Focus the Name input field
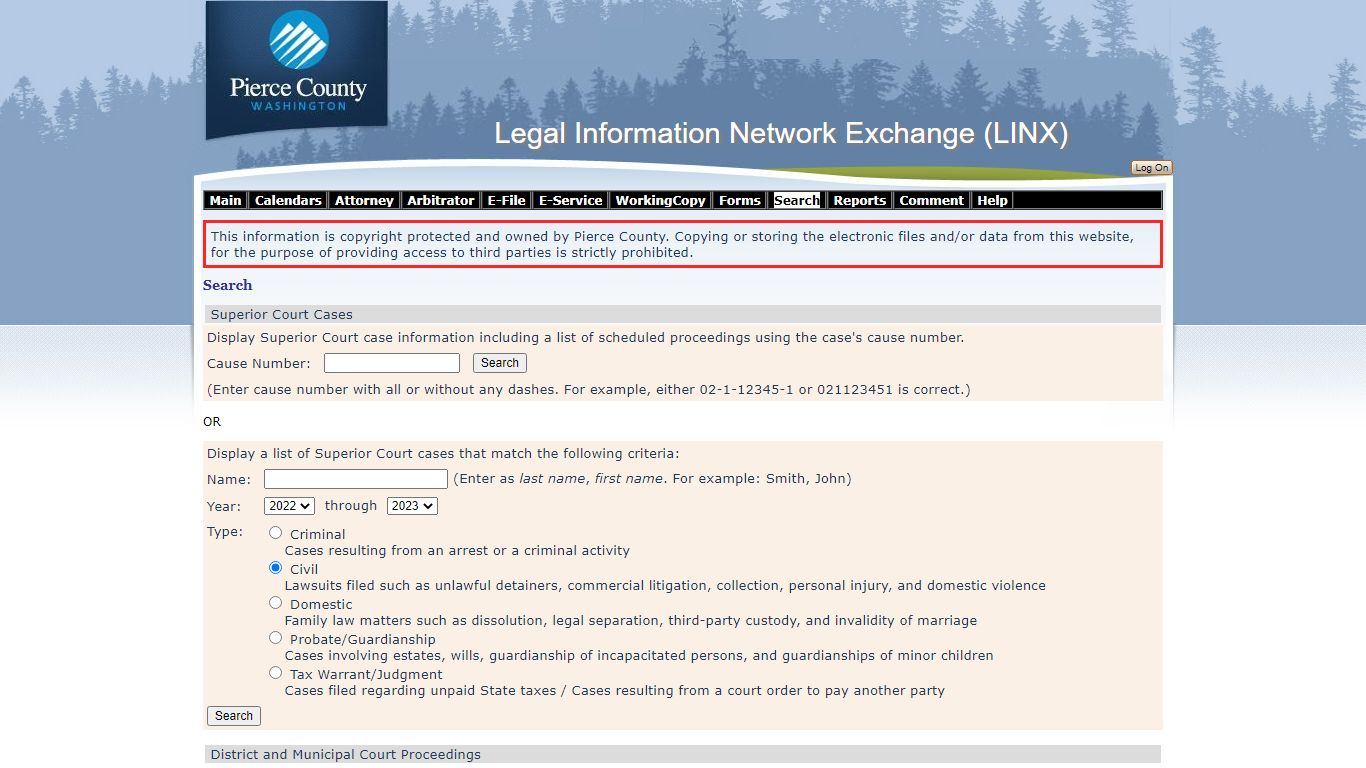The width and height of the screenshot is (1366, 768). 356,479
